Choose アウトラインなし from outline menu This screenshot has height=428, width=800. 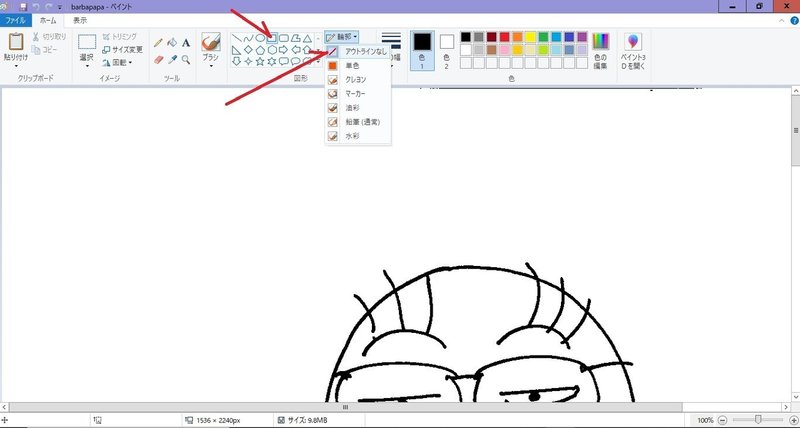click(x=358, y=52)
